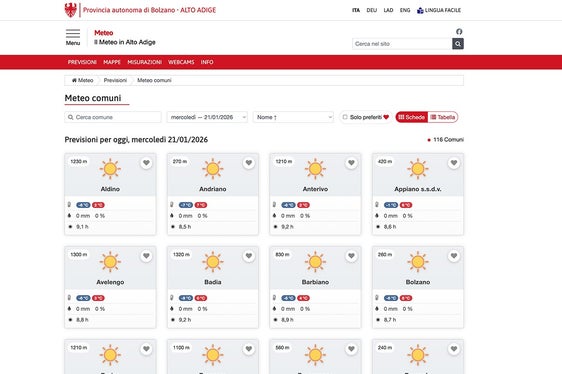
Task: Click the search magnifier button
Action: pyautogui.click(x=458, y=44)
